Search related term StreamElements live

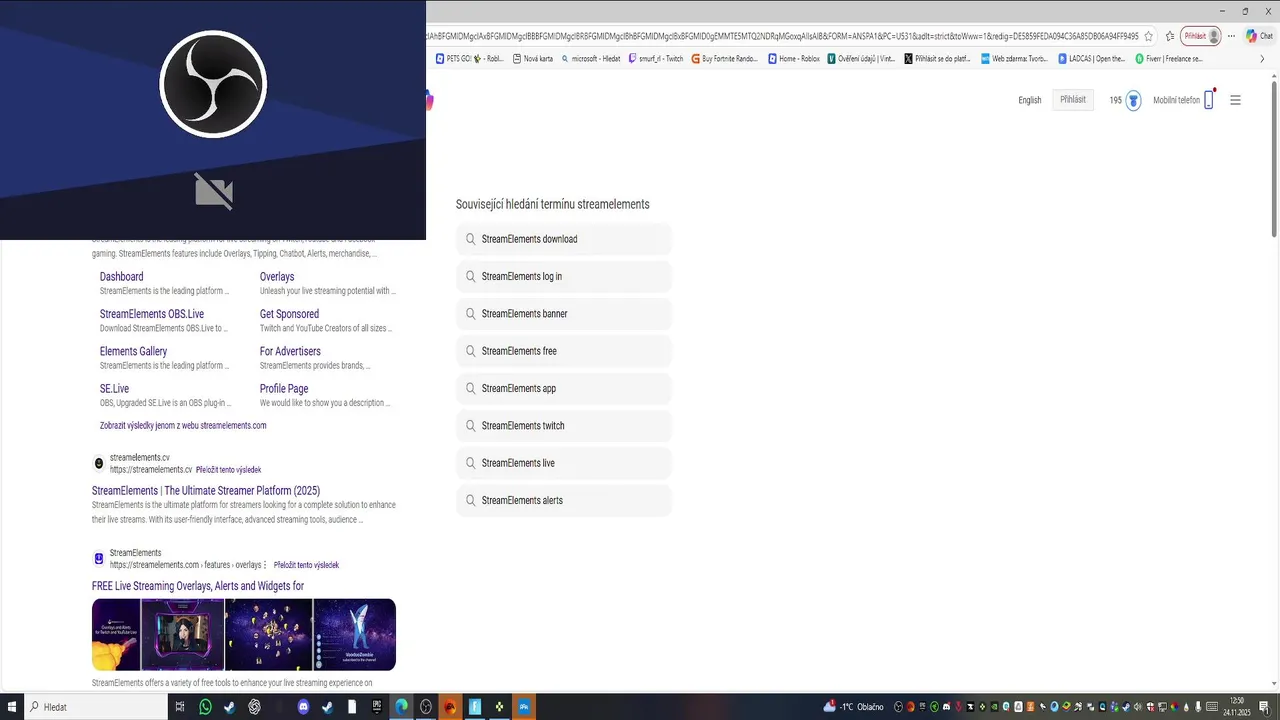(564, 463)
